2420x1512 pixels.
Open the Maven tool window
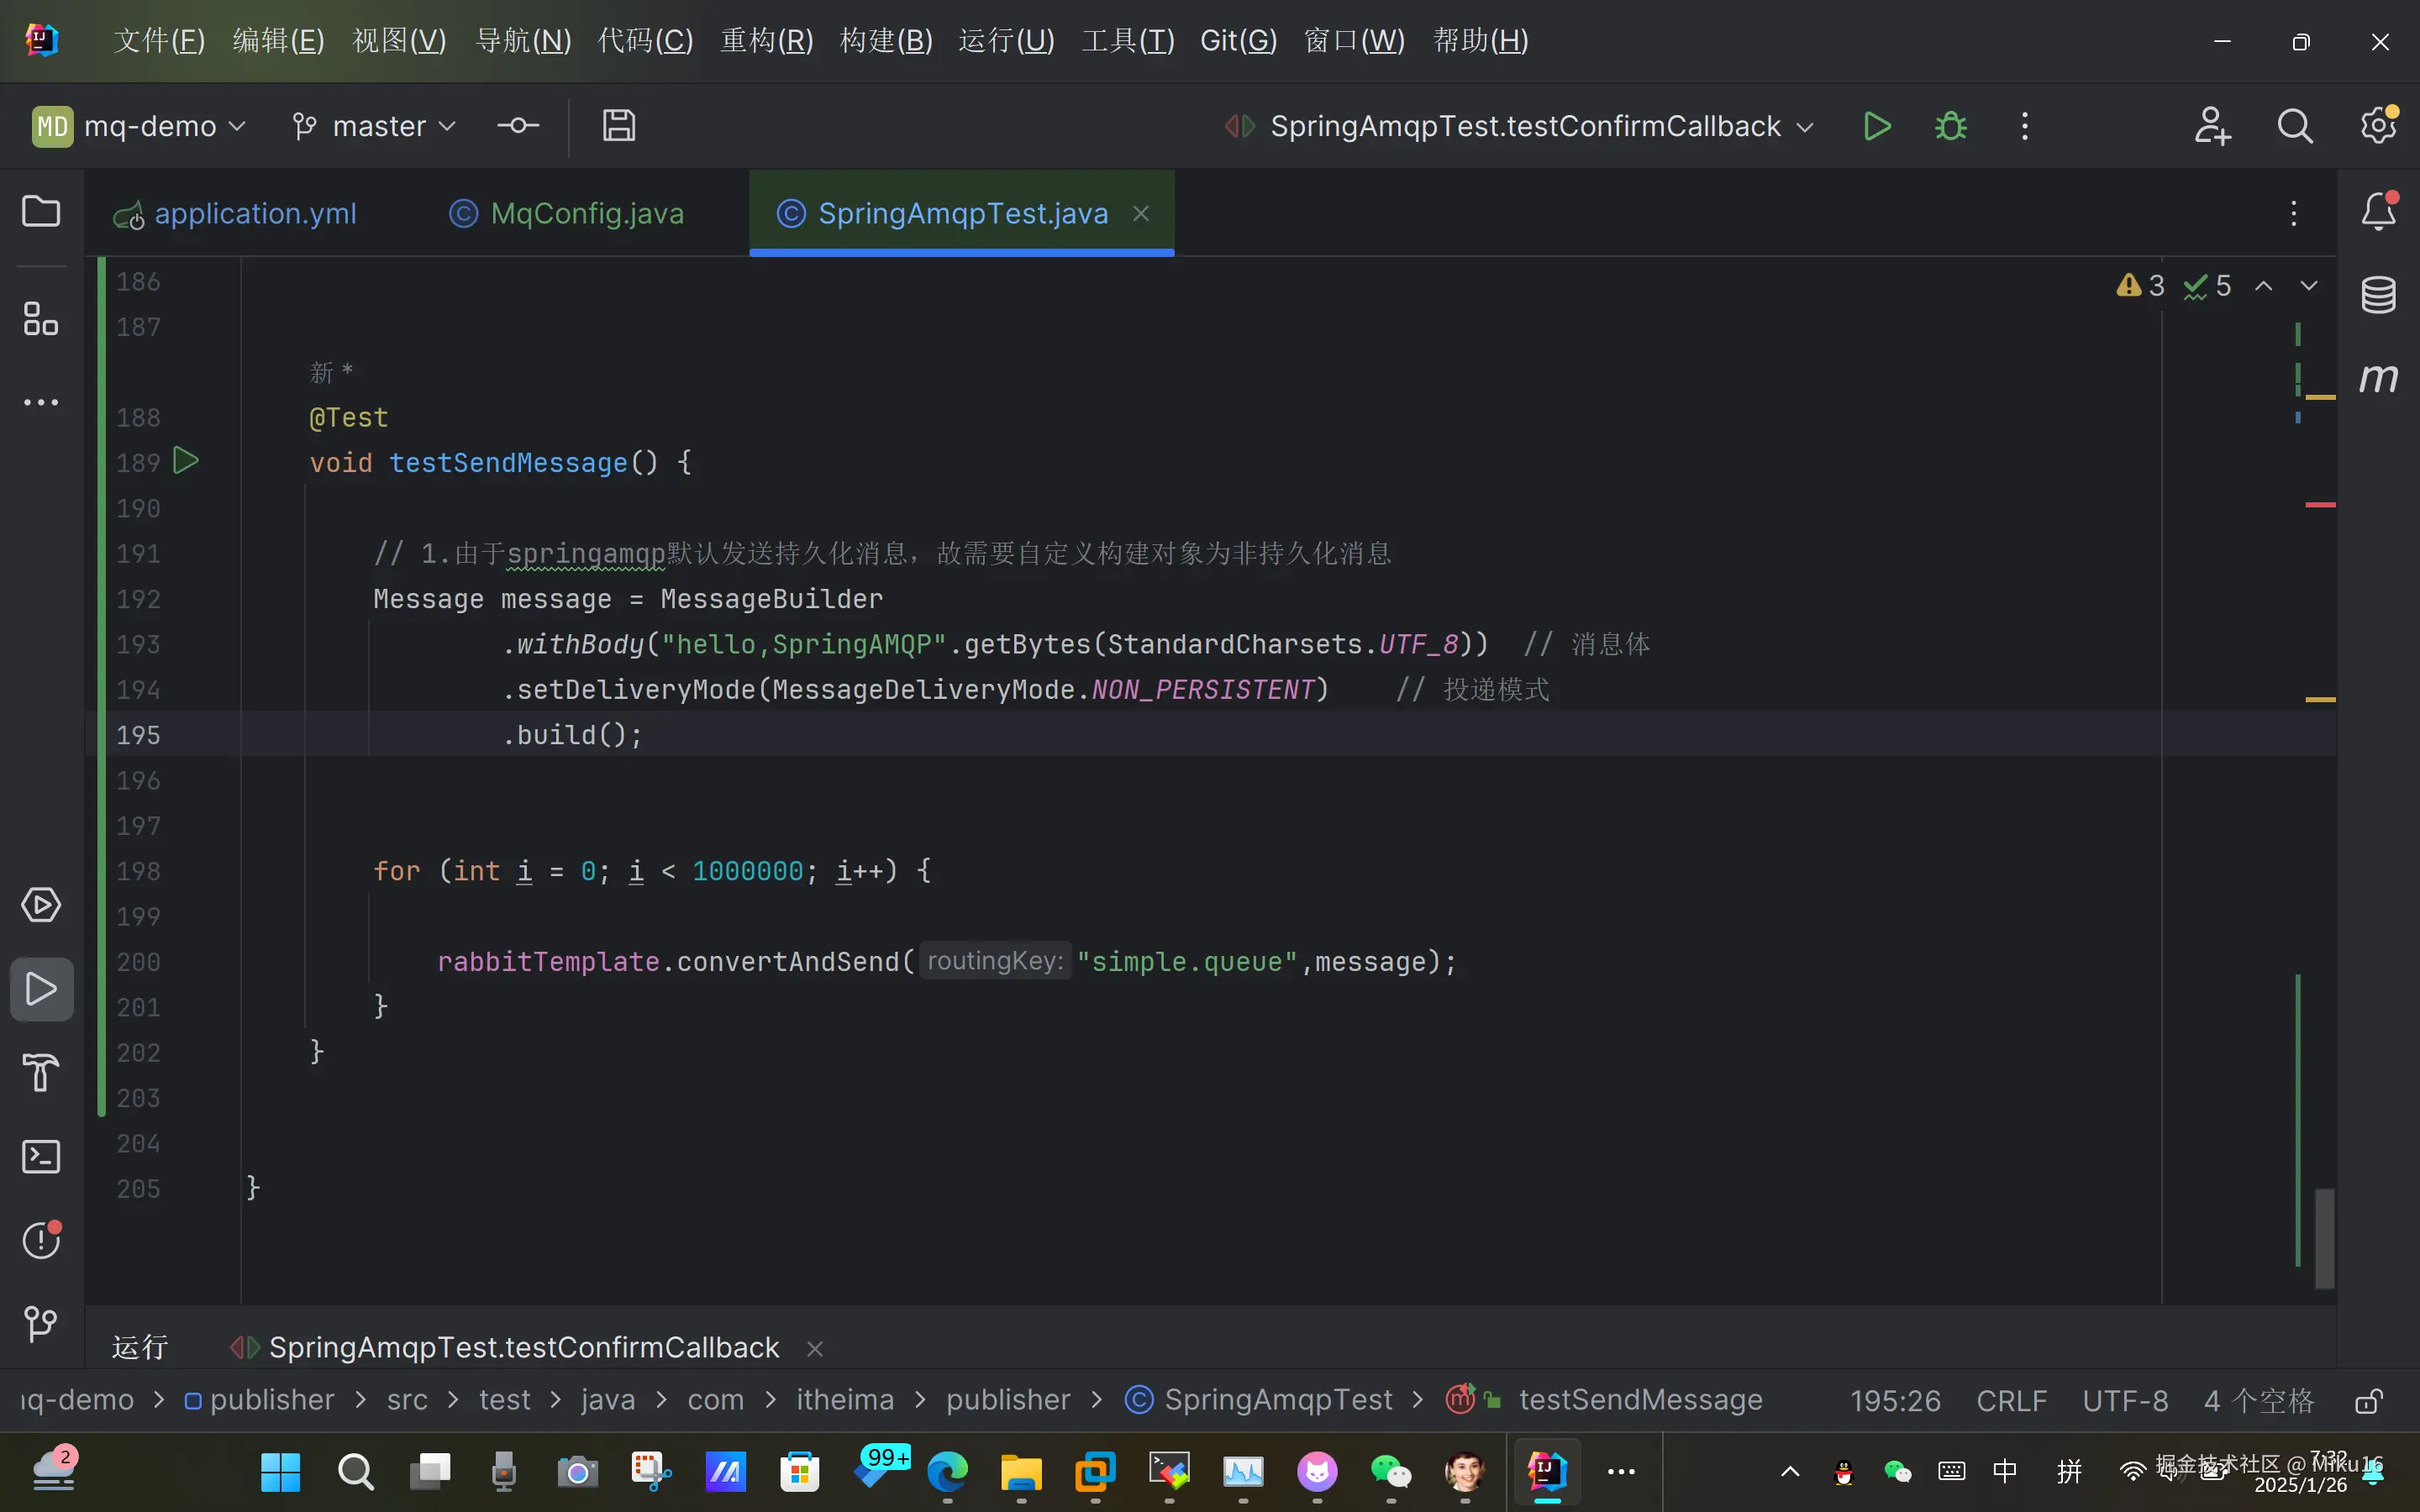click(x=2378, y=378)
